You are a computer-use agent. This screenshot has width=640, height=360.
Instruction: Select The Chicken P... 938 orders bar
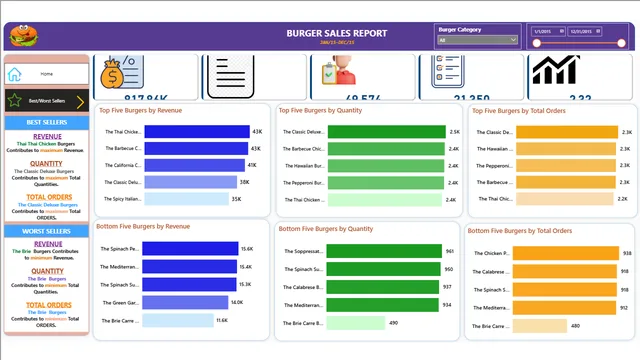click(566, 253)
